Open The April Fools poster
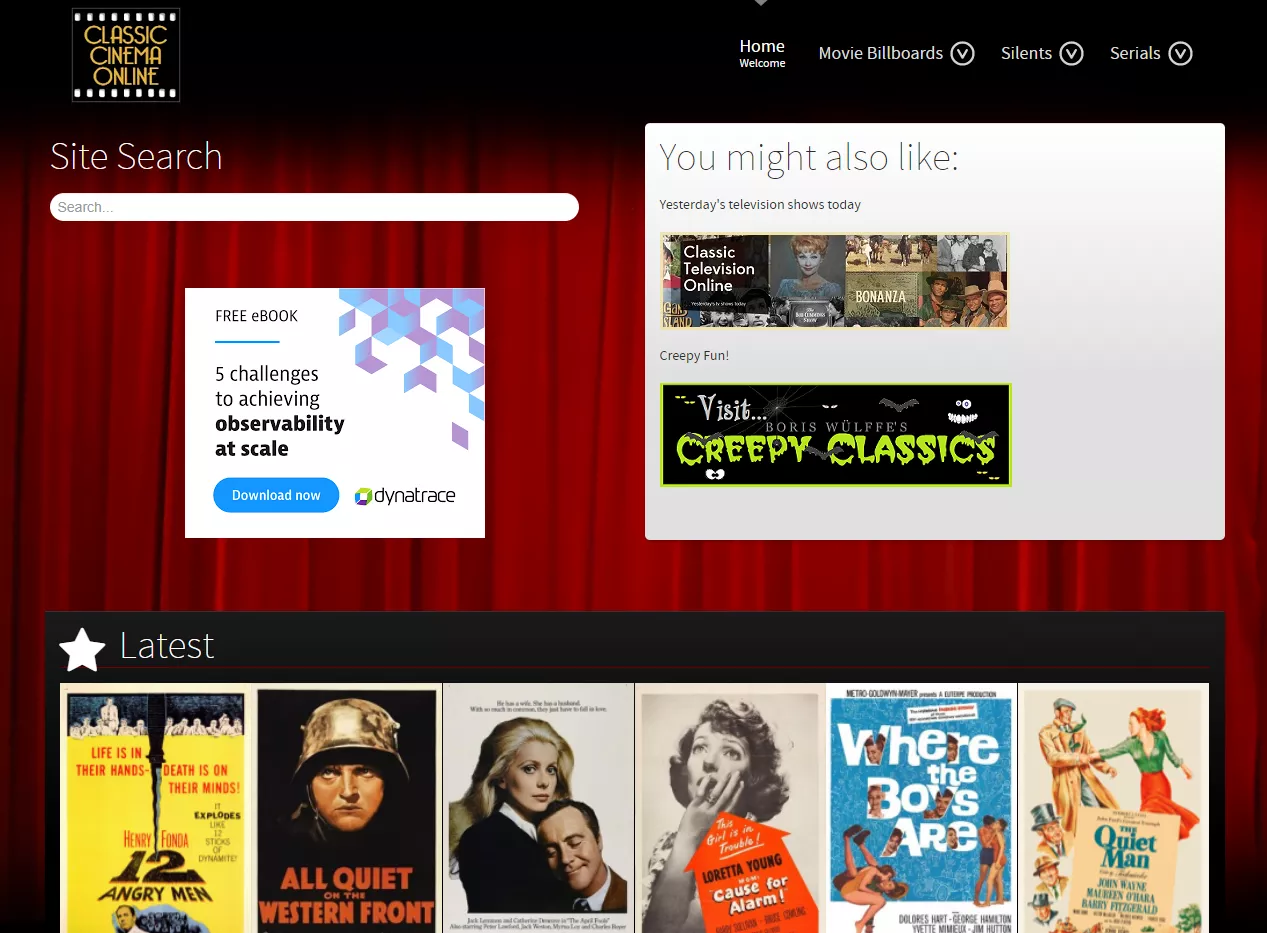Screen dimensions: 1267x933 (538, 808)
